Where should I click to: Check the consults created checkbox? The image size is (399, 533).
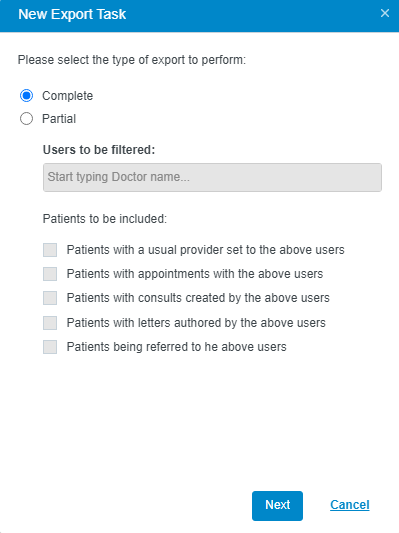(x=50, y=298)
